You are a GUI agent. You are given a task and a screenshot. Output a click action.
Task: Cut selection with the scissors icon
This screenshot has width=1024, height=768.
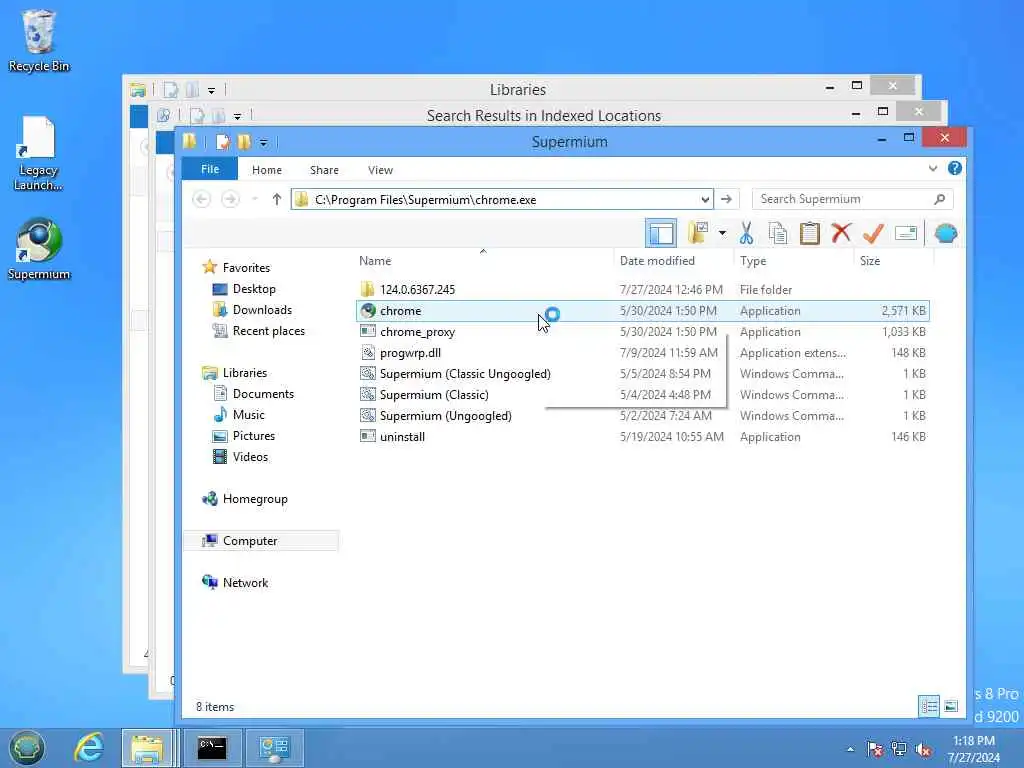[x=746, y=233]
